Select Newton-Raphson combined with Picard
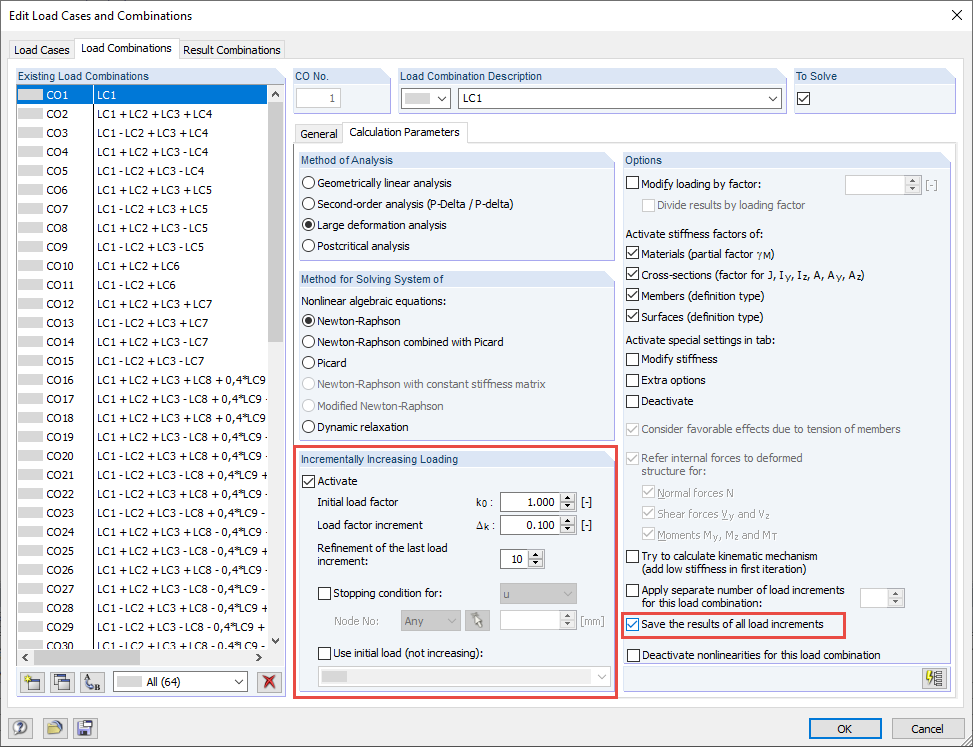This screenshot has height=747, width=973. 308,342
